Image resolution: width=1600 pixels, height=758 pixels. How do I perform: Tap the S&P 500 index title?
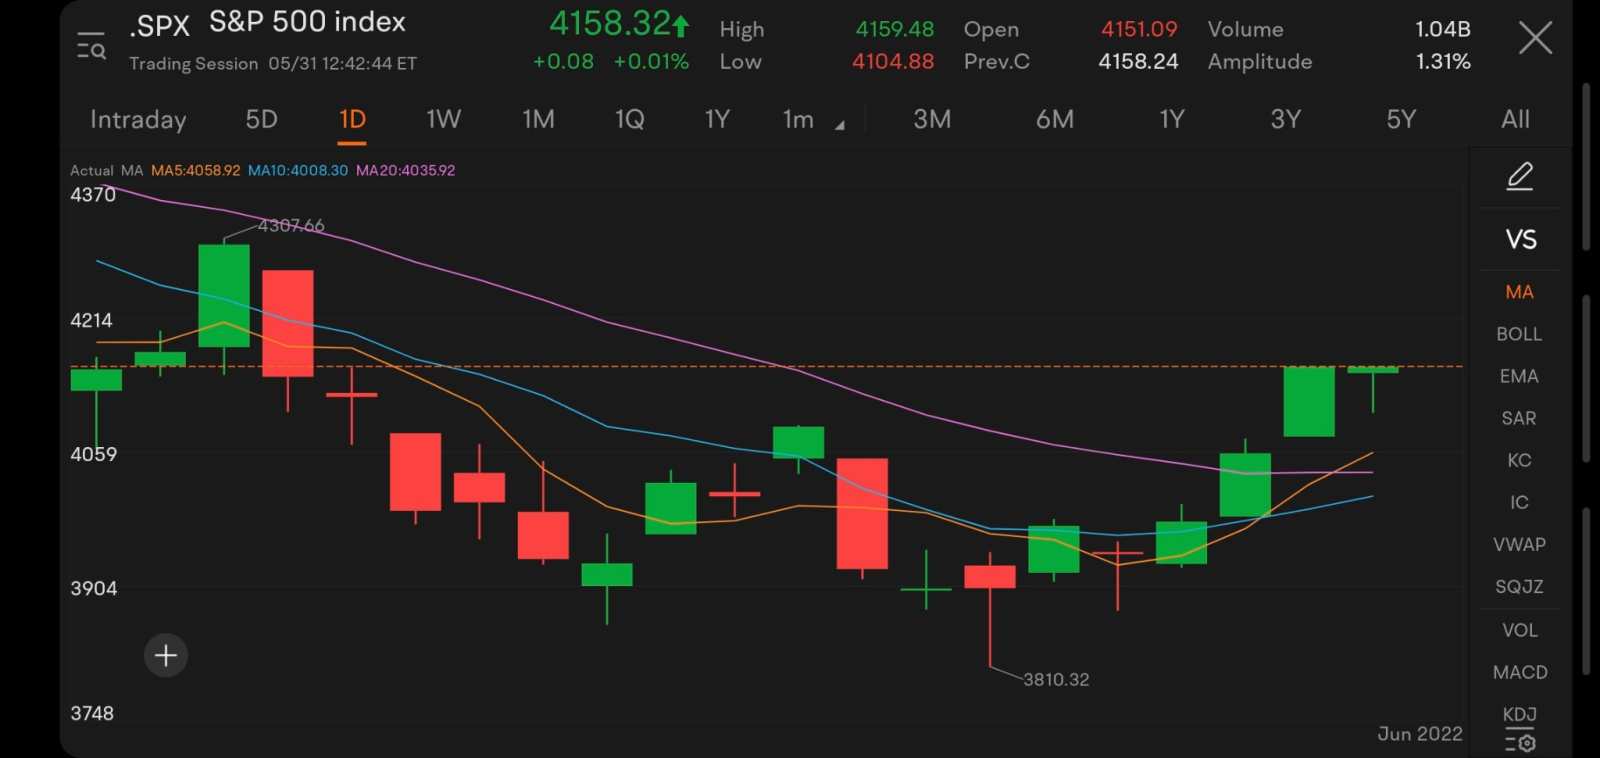(x=307, y=22)
